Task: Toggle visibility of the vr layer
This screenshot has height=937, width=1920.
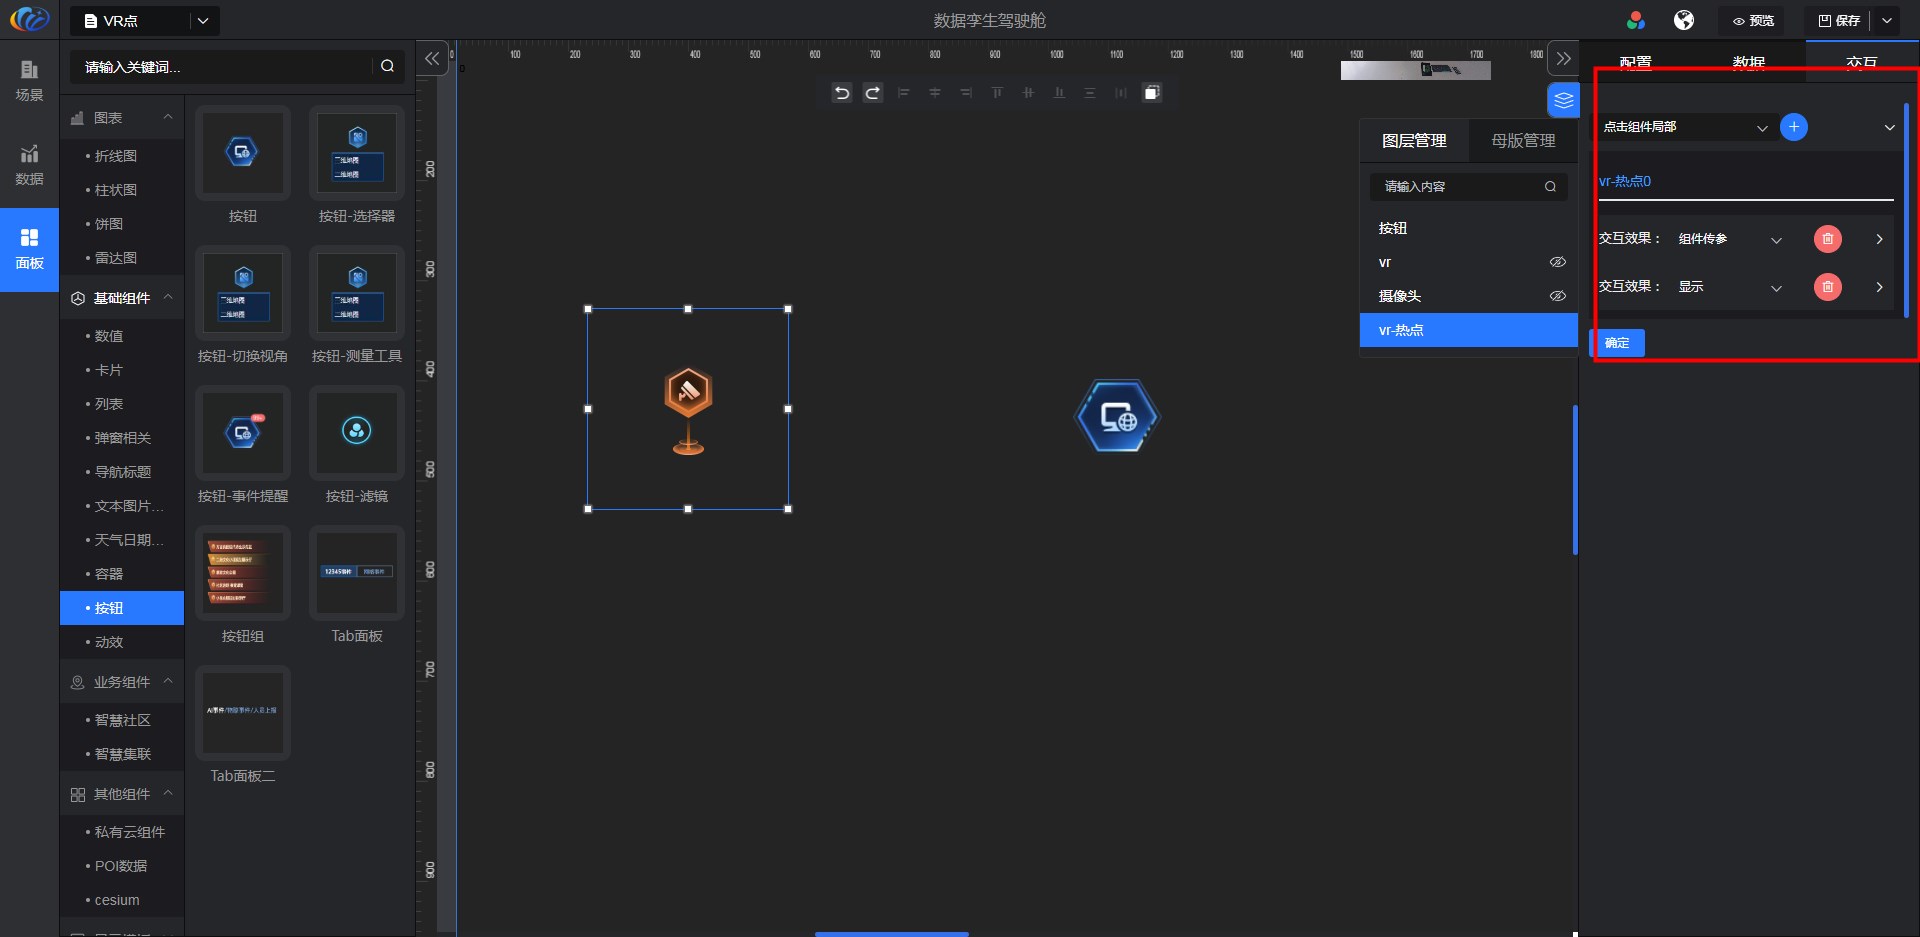Action: click(1557, 262)
